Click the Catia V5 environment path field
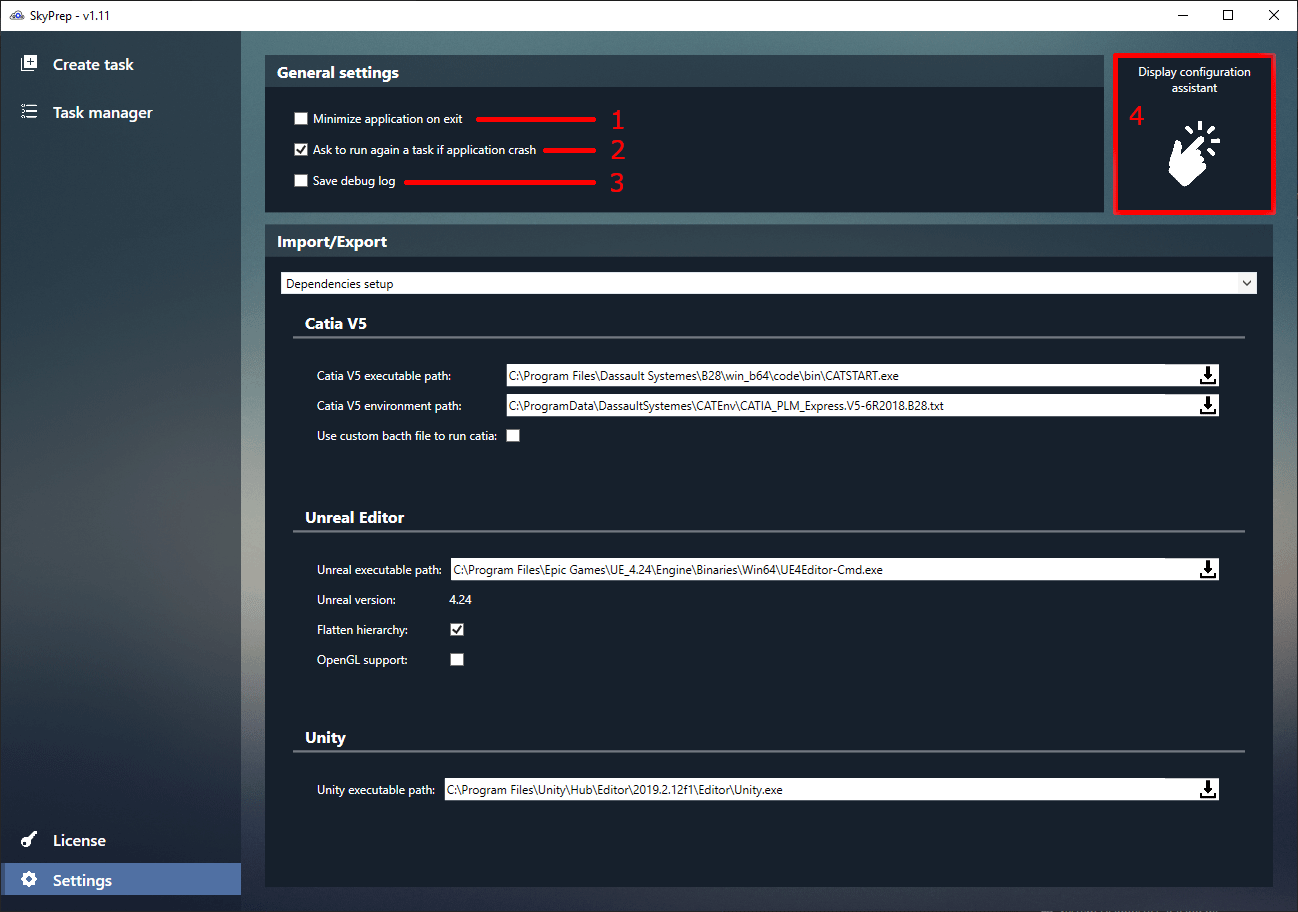The width and height of the screenshot is (1298, 912). (850, 405)
